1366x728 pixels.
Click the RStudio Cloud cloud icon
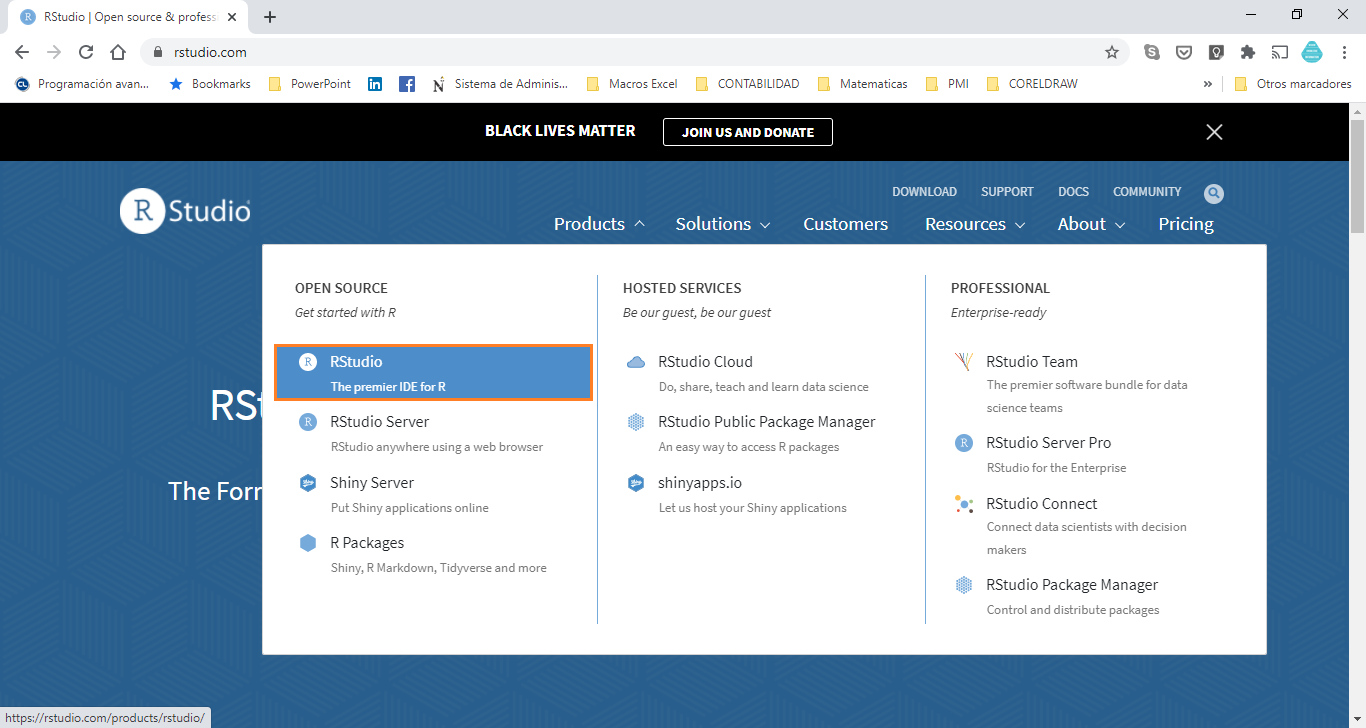tap(635, 361)
